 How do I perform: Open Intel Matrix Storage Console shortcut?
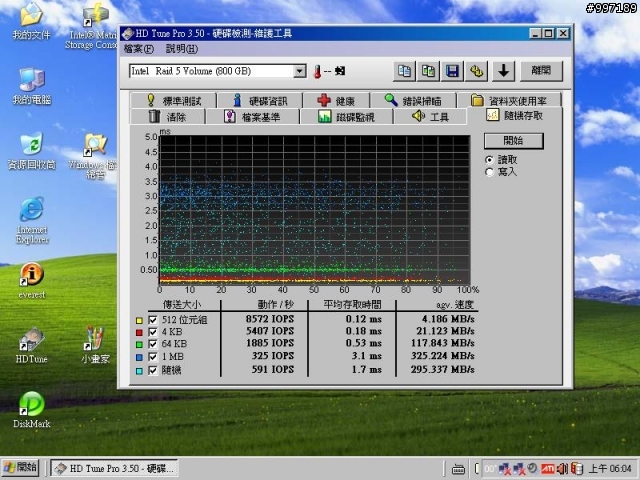click(x=93, y=25)
